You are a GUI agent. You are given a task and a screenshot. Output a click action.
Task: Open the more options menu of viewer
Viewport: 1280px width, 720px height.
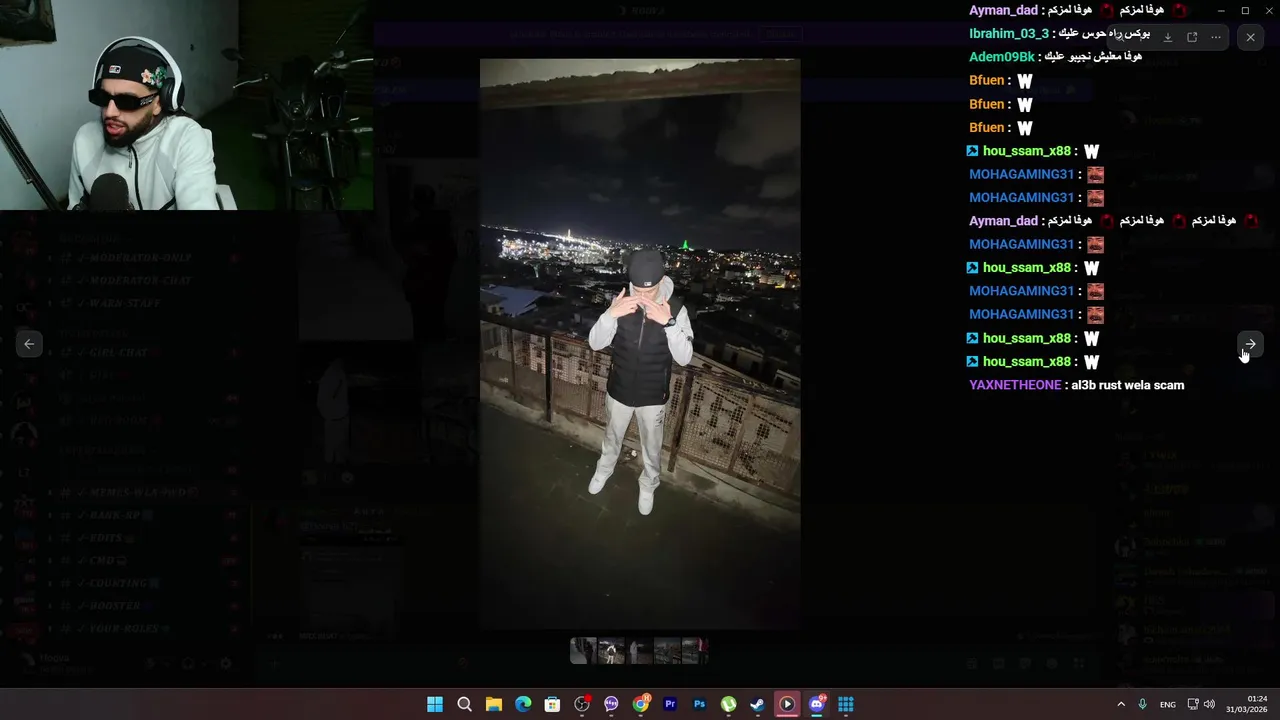click(x=1216, y=37)
